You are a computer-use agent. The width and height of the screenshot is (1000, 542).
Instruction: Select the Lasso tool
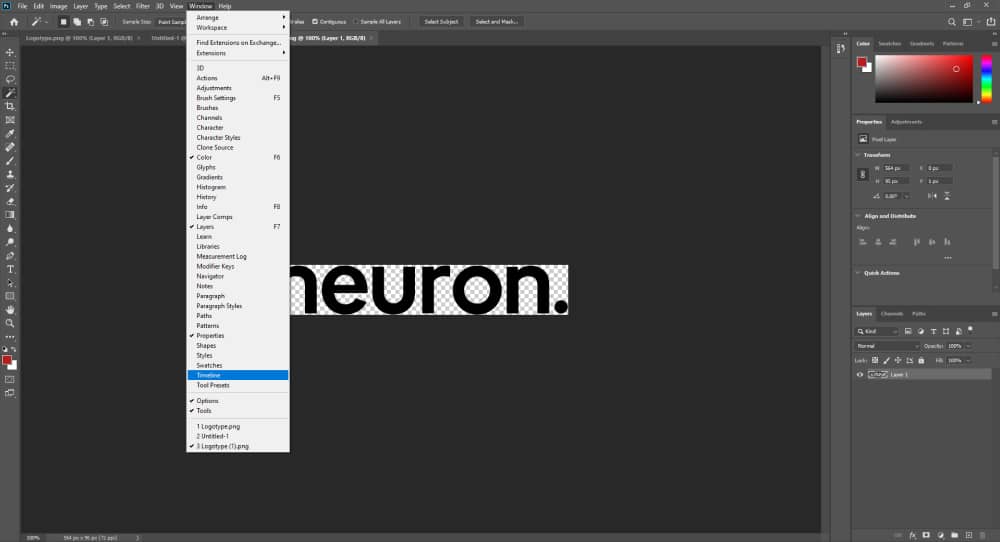click(x=10, y=79)
